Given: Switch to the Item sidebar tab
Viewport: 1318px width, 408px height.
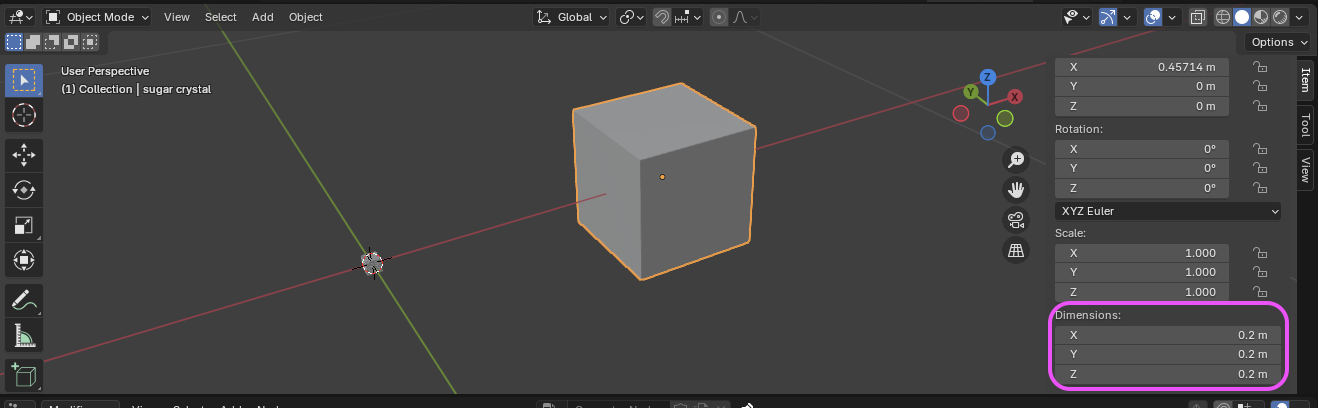Looking at the screenshot, I should point(1306,80).
